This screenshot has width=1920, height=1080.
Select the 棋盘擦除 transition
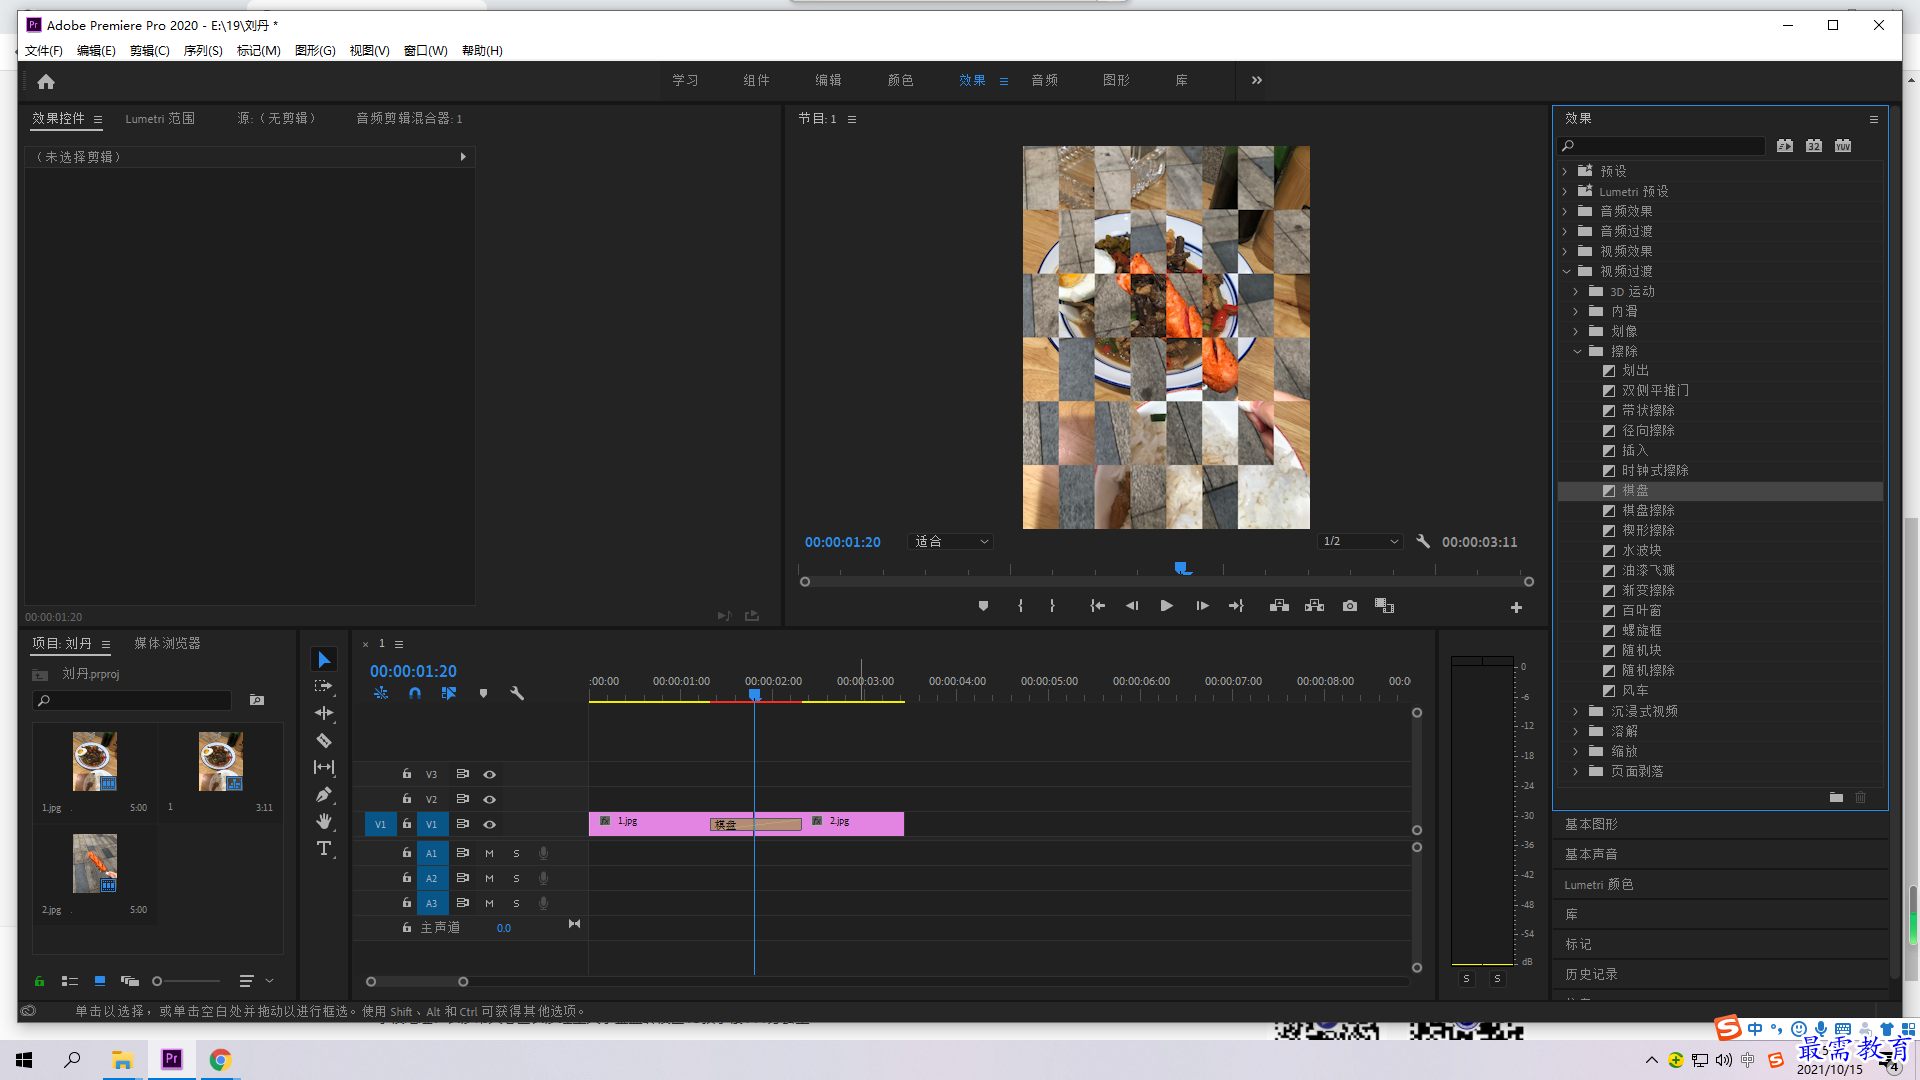coord(1648,510)
